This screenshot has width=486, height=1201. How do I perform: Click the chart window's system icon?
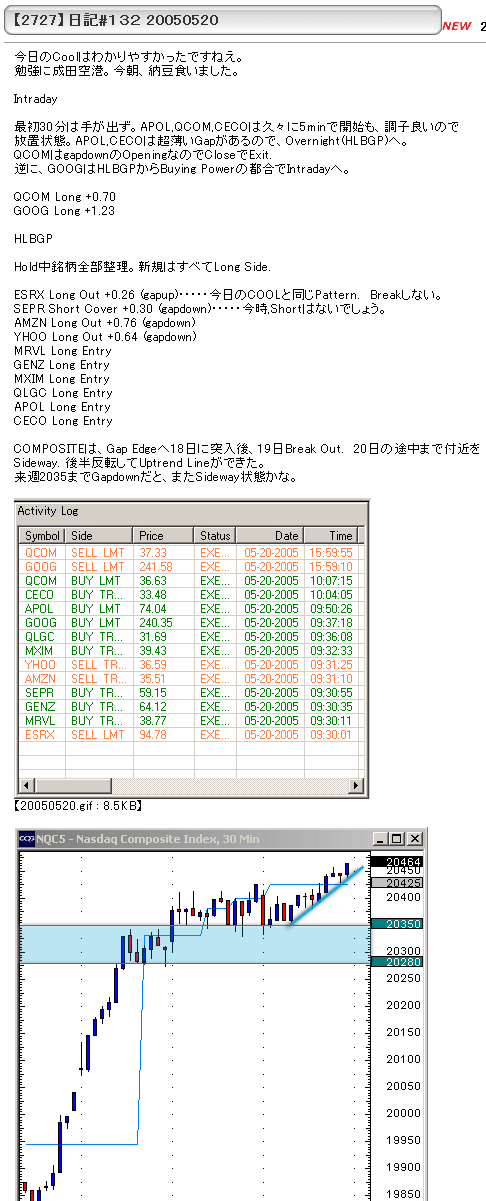27,839
